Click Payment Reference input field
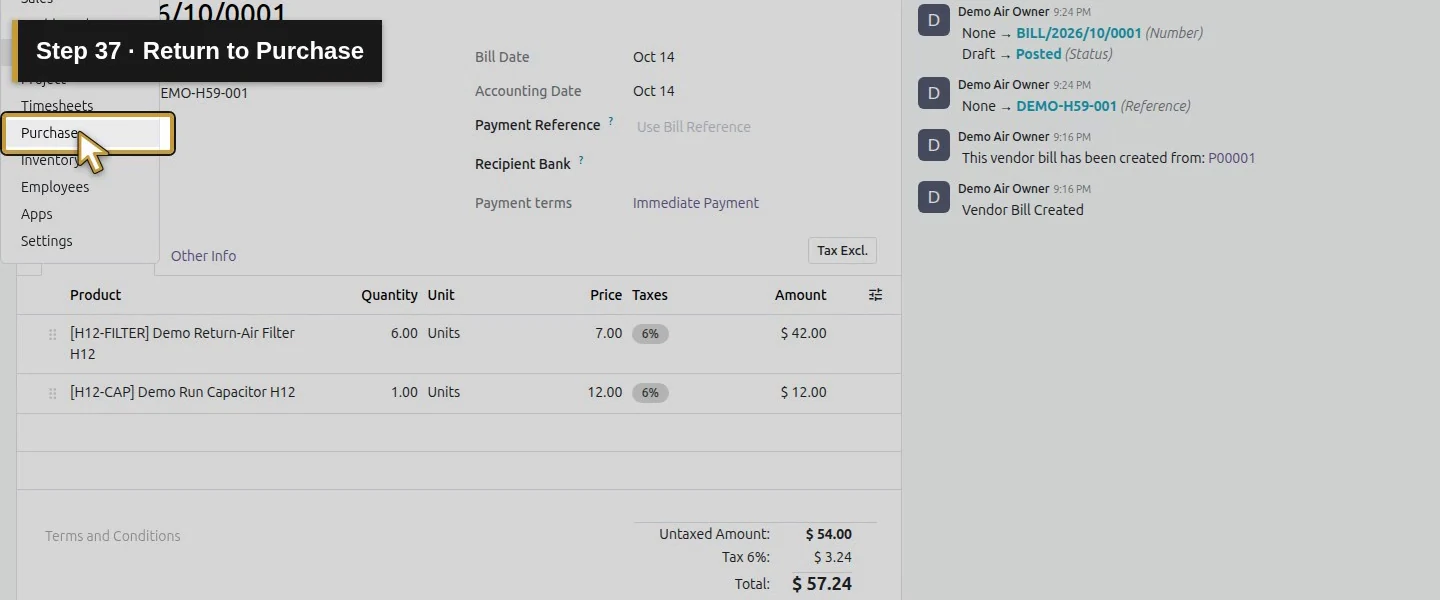 754,127
